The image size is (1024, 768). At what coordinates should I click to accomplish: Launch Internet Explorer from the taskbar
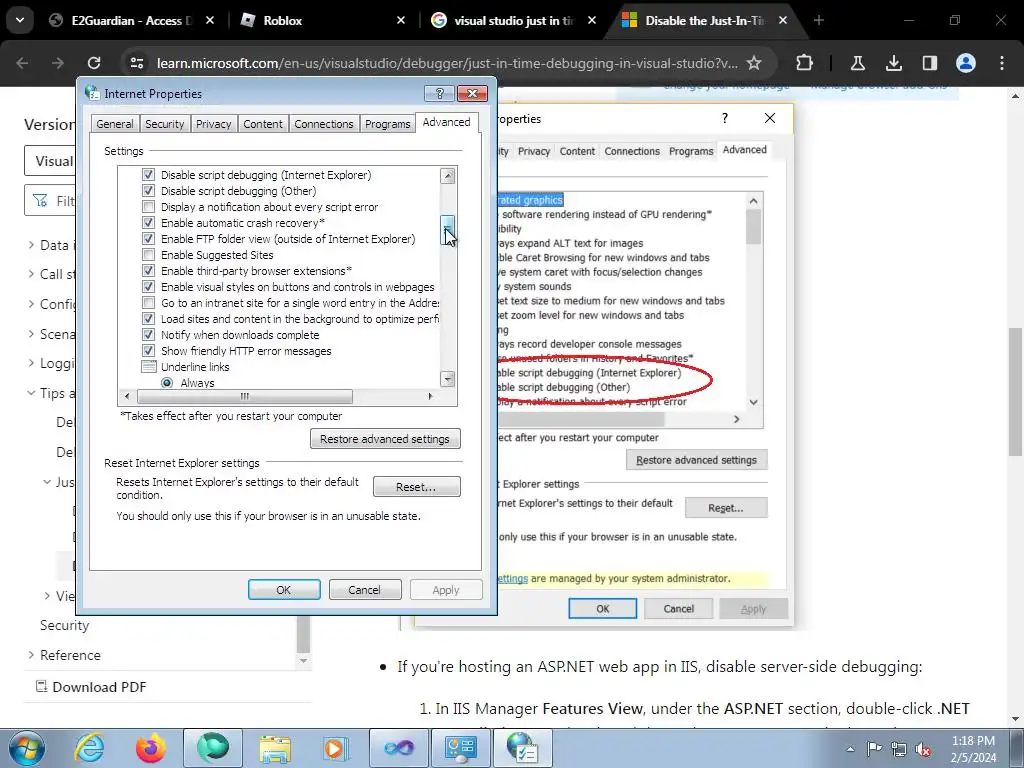coord(89,748)
